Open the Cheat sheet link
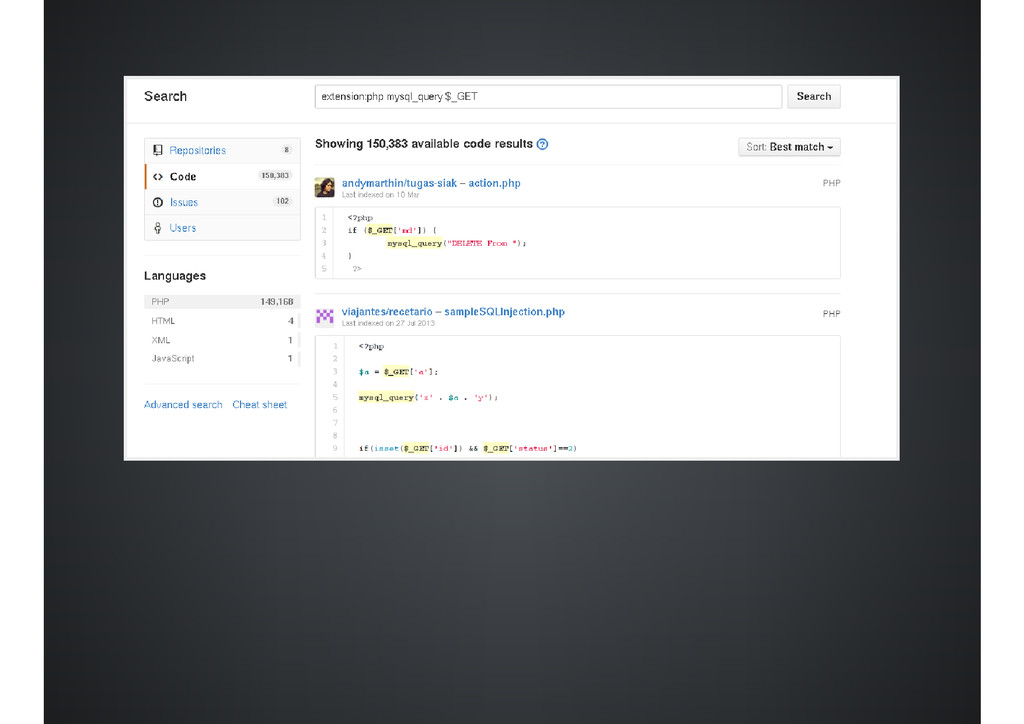 pos(259,405)
